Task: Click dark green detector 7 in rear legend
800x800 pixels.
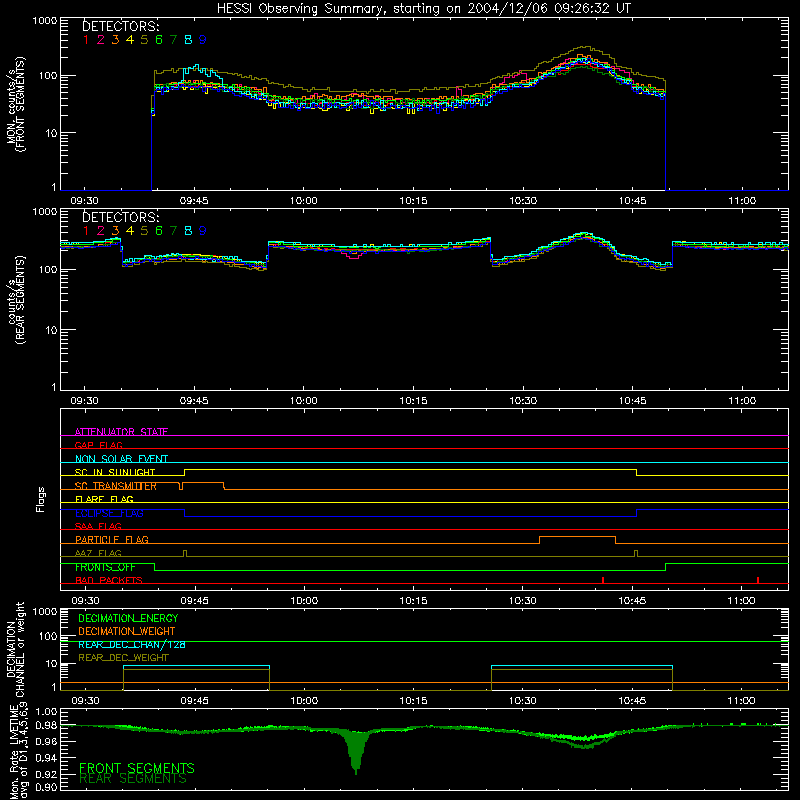Action: coord(173,231)
